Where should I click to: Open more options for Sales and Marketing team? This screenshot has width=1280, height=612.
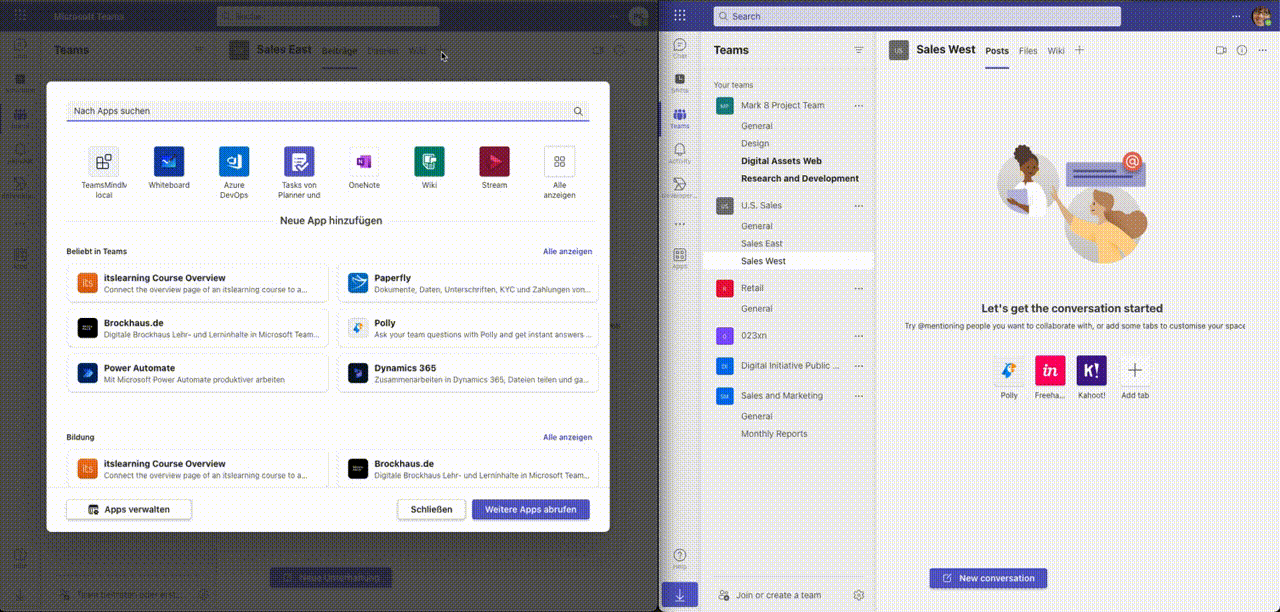[x=858, y=396]
